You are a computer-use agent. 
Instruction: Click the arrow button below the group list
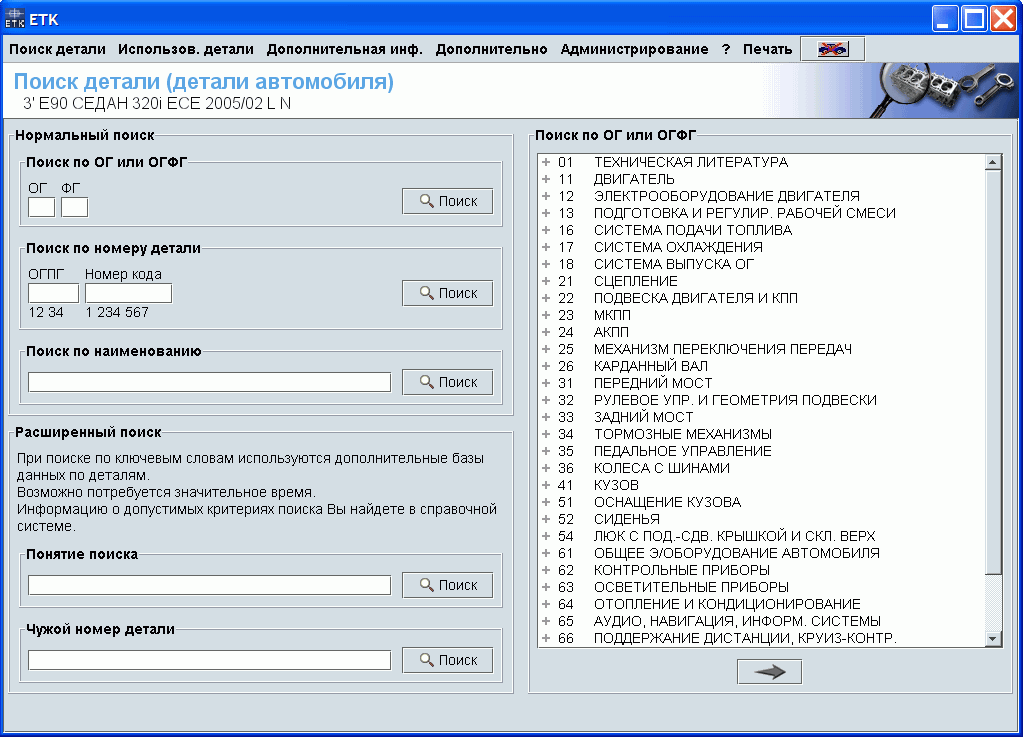point(768,671)
